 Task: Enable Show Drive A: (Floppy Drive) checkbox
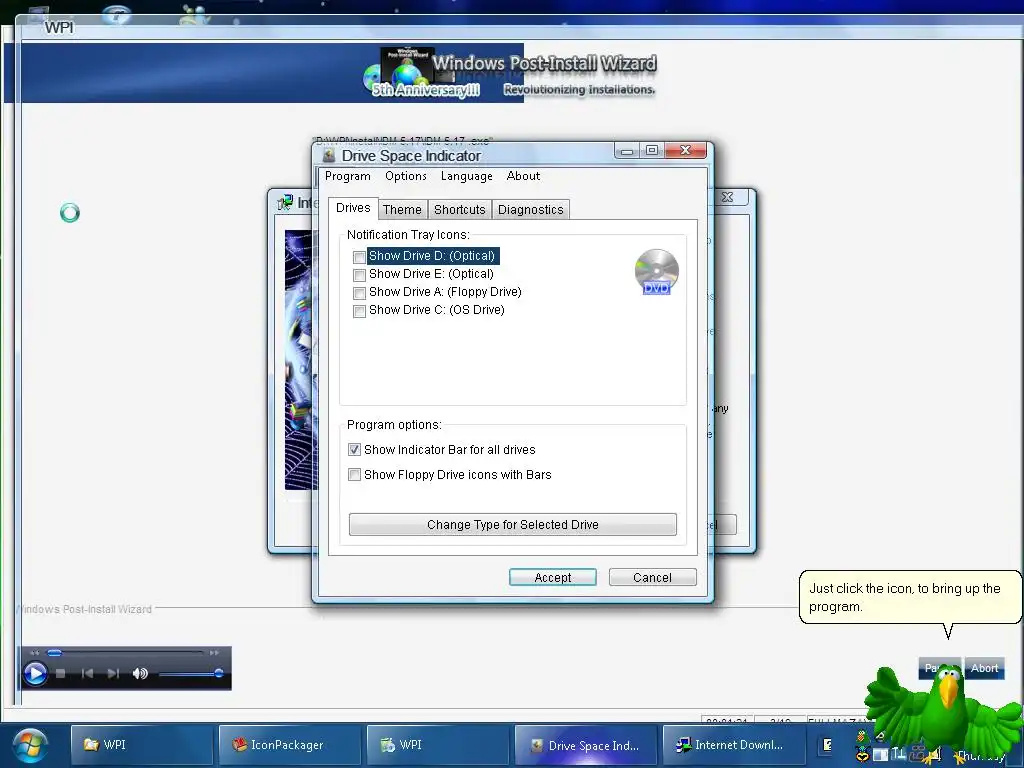359,293
